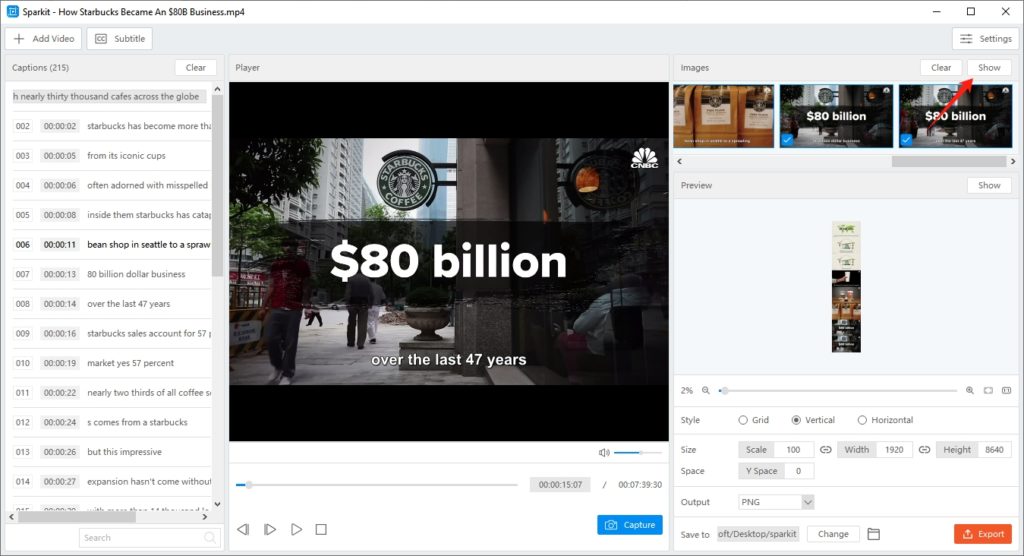Select Vertical style
Viewport: 1024px width, 556px height.
click(x=813, y=420)
